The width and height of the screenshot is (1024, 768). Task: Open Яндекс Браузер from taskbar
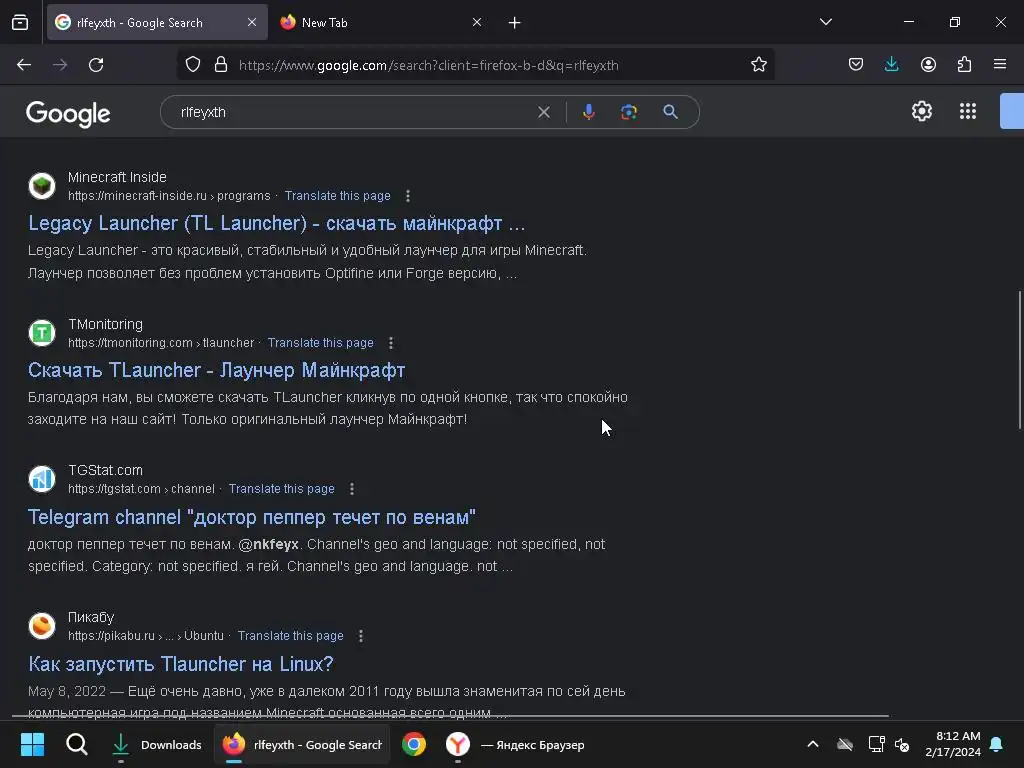pos(515,744)
